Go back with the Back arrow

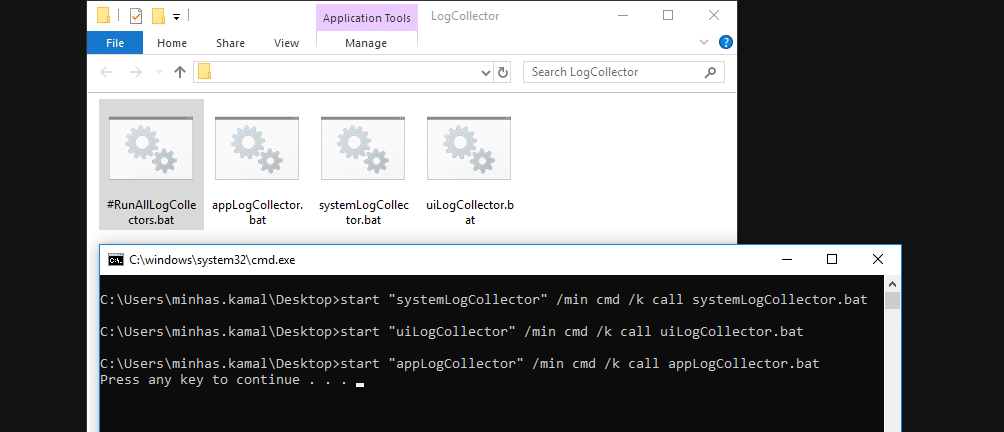pos(106,72)
